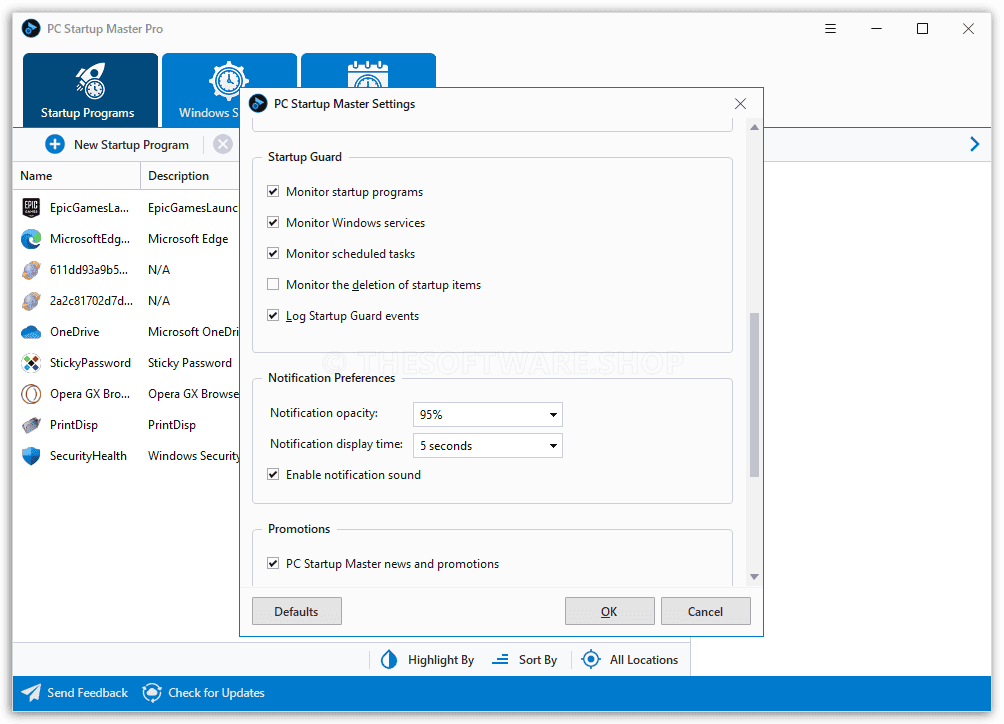The height and width of the screenshot is (724, 1004).
Task: Click the PrintDisp entry icon
Action: pyautogui.click(x=31, y=424)
